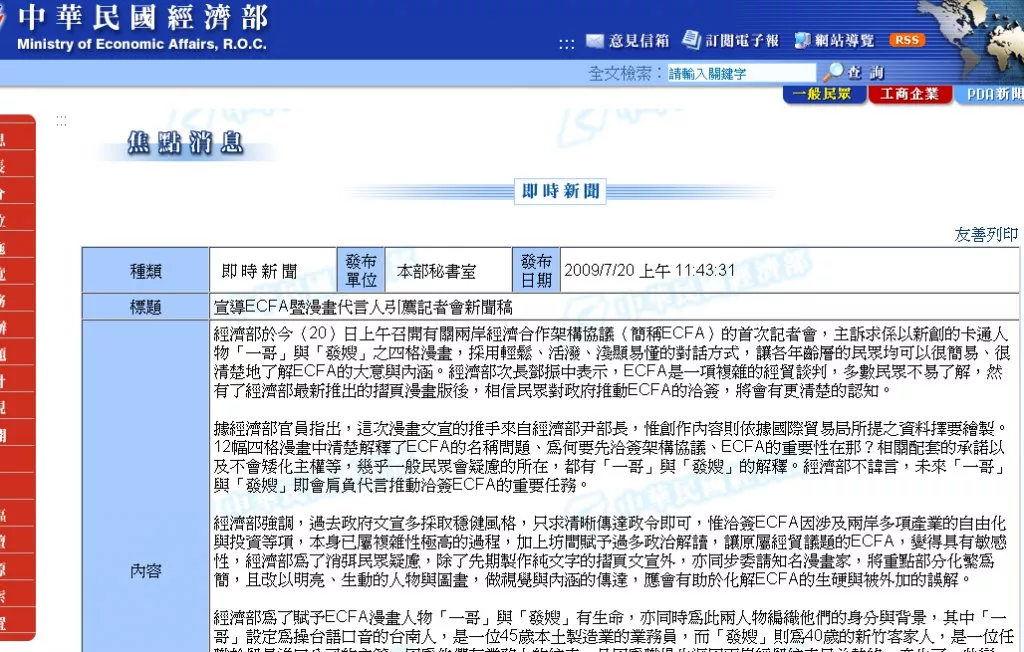Open 意見信箱 link

point(639,41)
